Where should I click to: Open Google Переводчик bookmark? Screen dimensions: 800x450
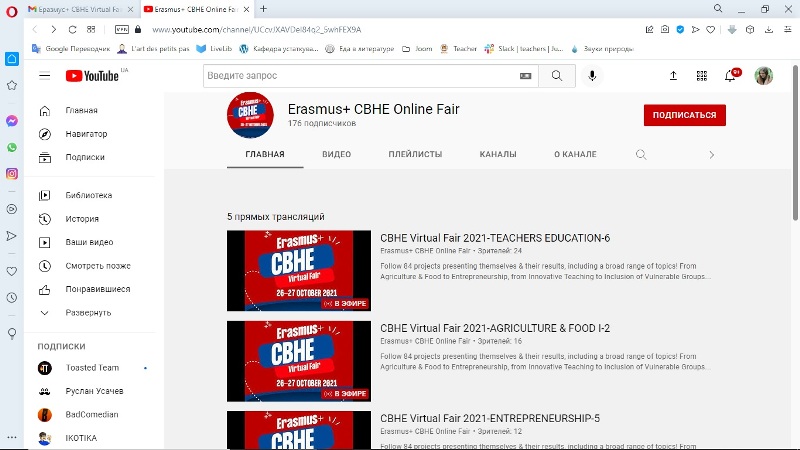(x=71, y=48)
